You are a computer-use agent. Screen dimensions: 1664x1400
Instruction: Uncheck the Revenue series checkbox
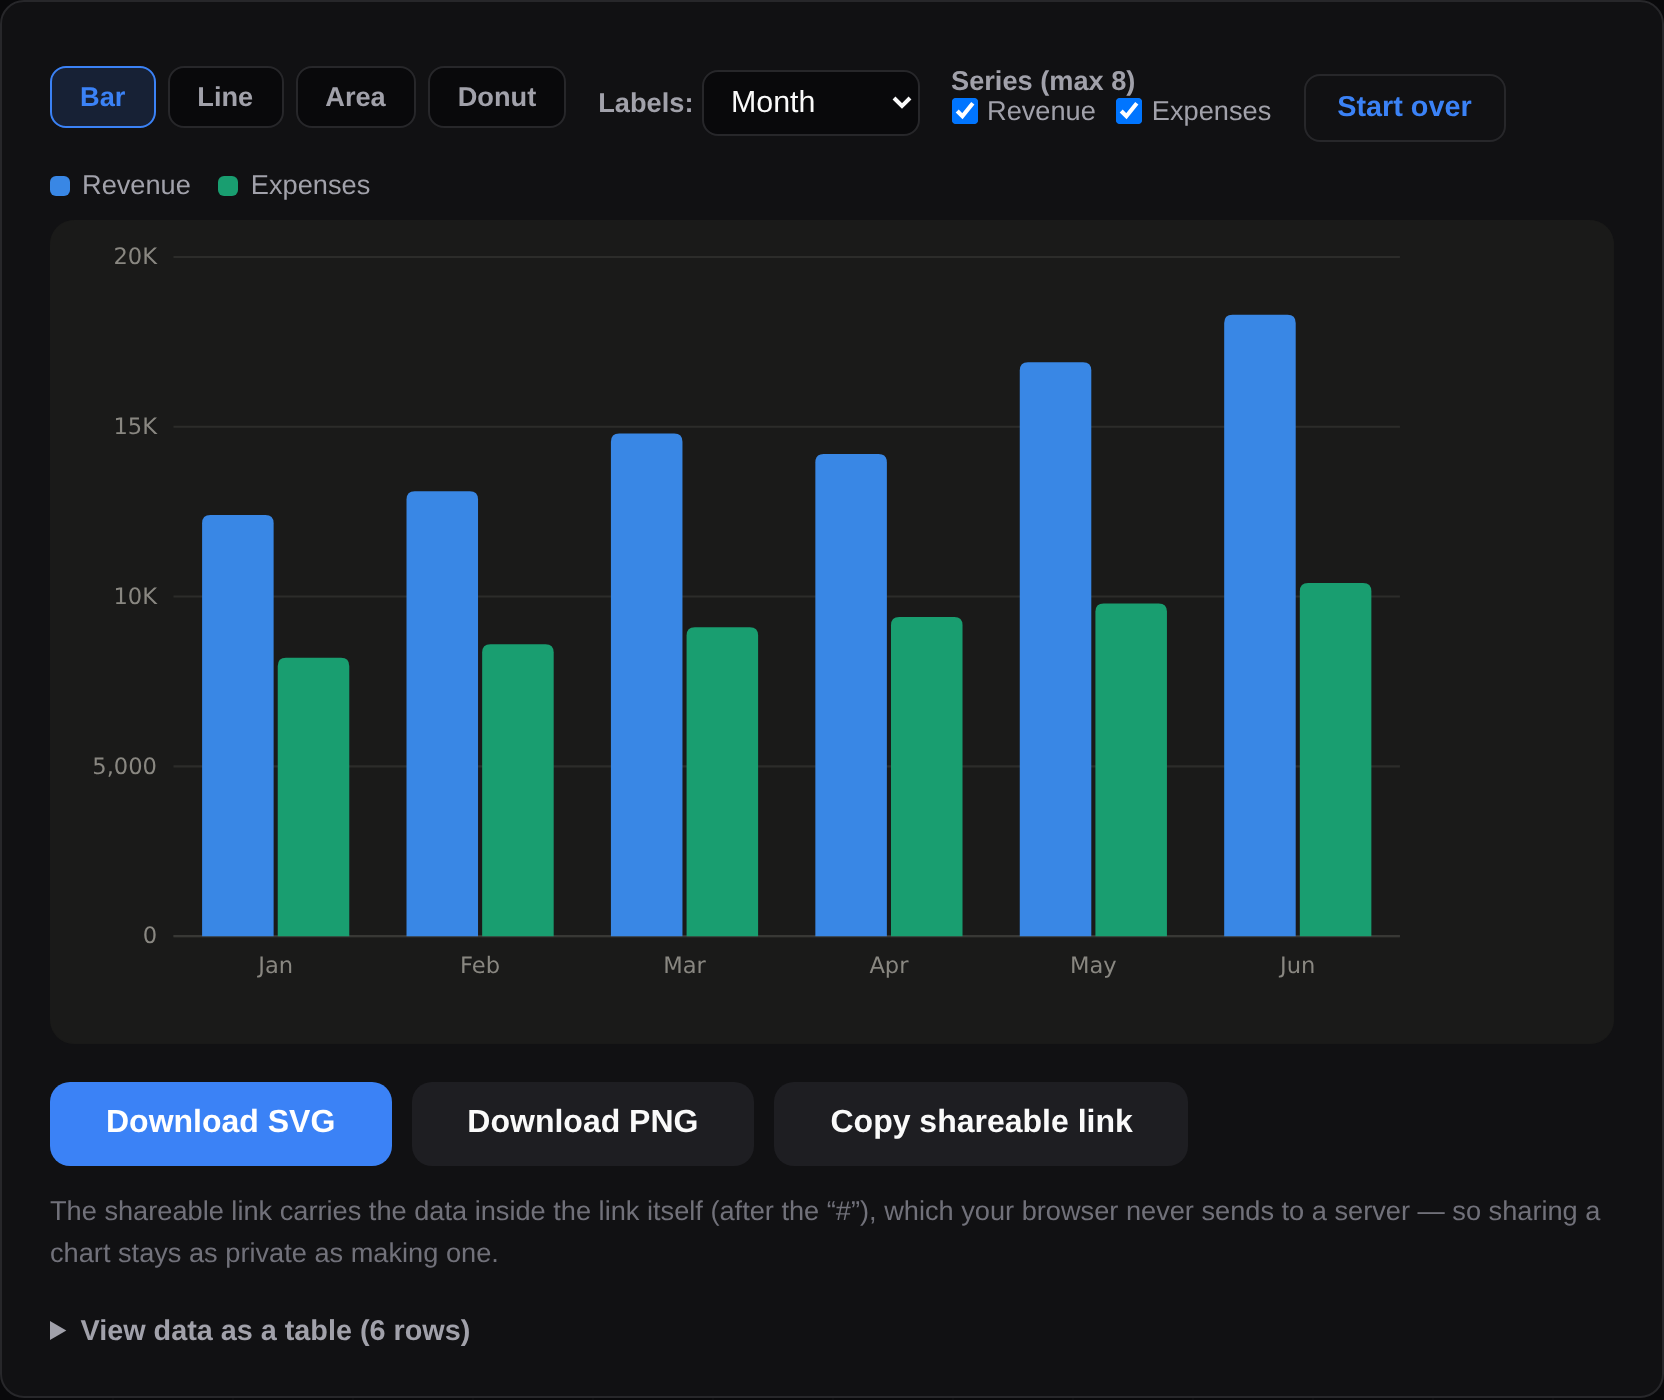click(x=965, y=111)
